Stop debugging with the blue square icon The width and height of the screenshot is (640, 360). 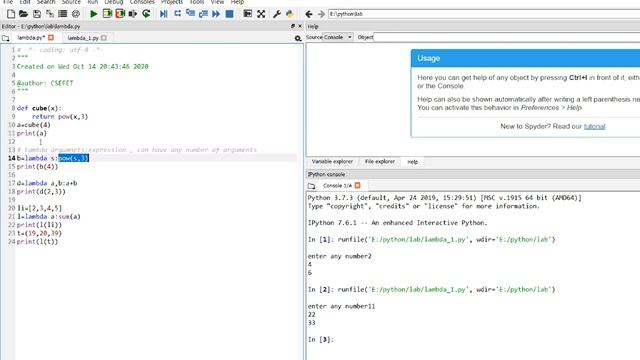(229, 14)
